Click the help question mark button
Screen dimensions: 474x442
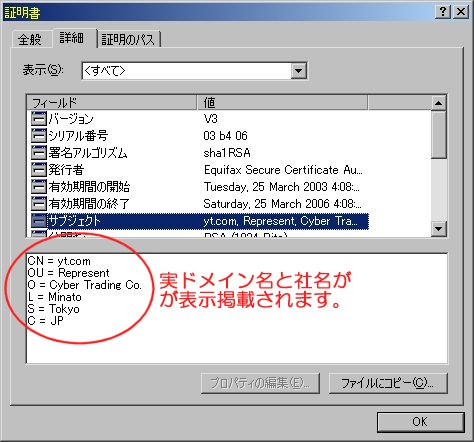pyautogui.click(x=443, y=12)
